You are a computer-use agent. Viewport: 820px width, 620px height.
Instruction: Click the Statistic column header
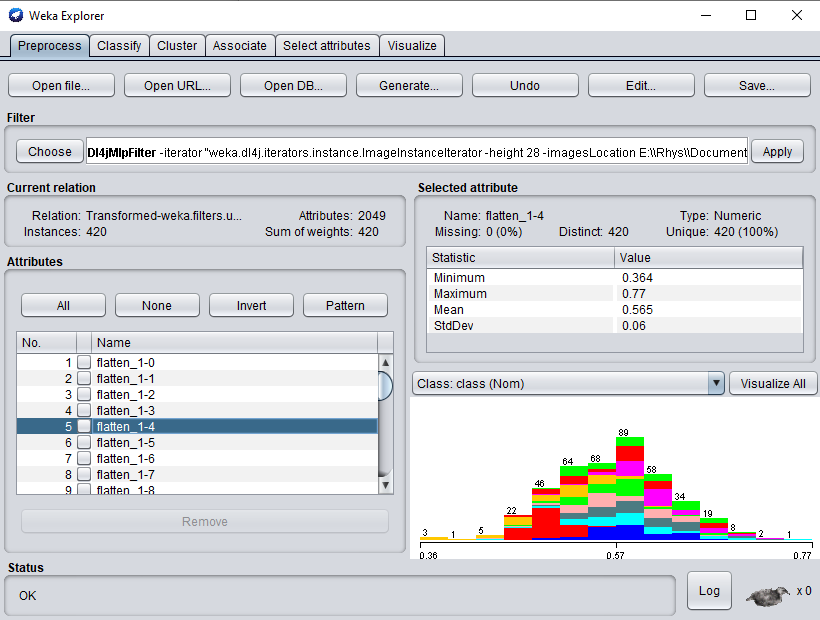coord(520,258)
